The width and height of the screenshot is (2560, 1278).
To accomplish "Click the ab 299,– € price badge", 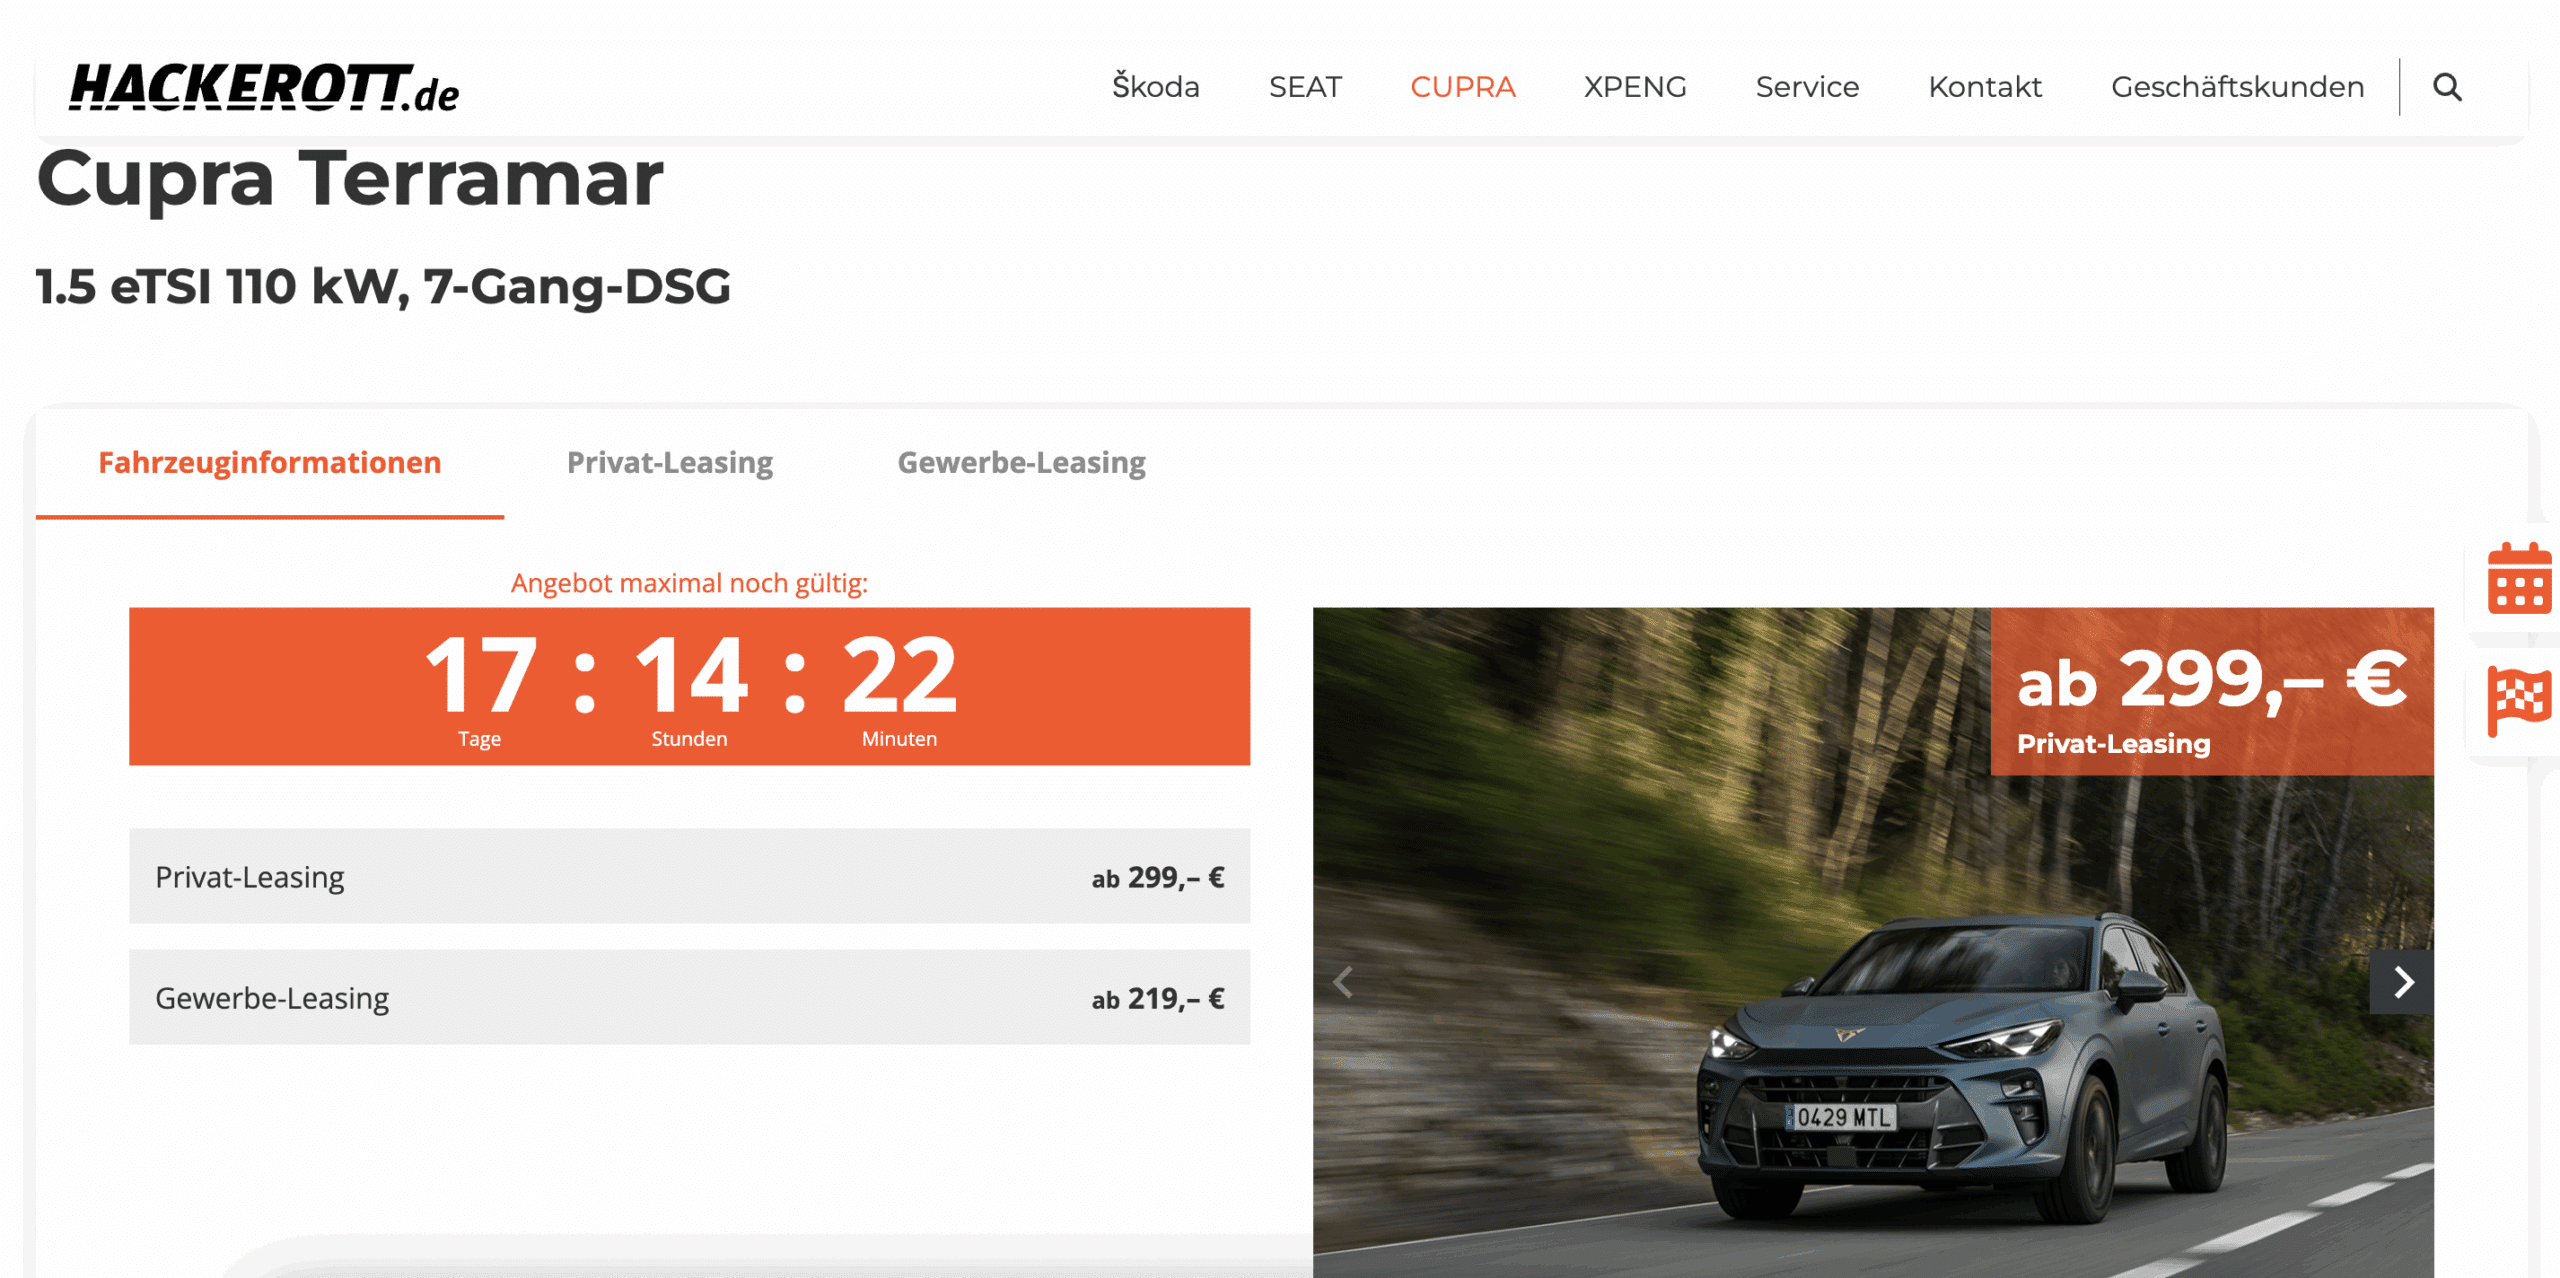I will pyautogui.click(x=2212, y=691).
